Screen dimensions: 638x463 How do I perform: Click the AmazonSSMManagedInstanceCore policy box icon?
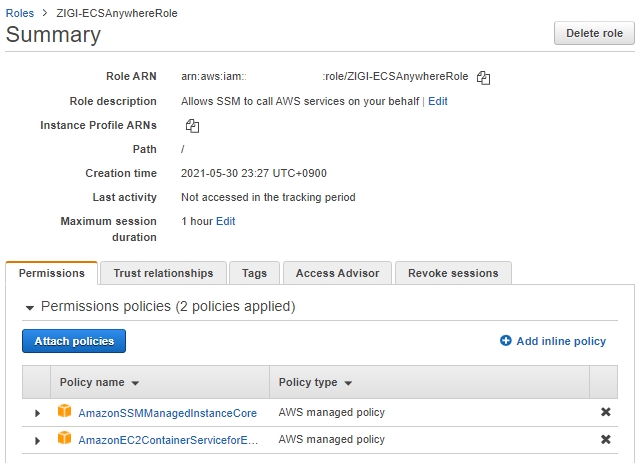point(64,411)
